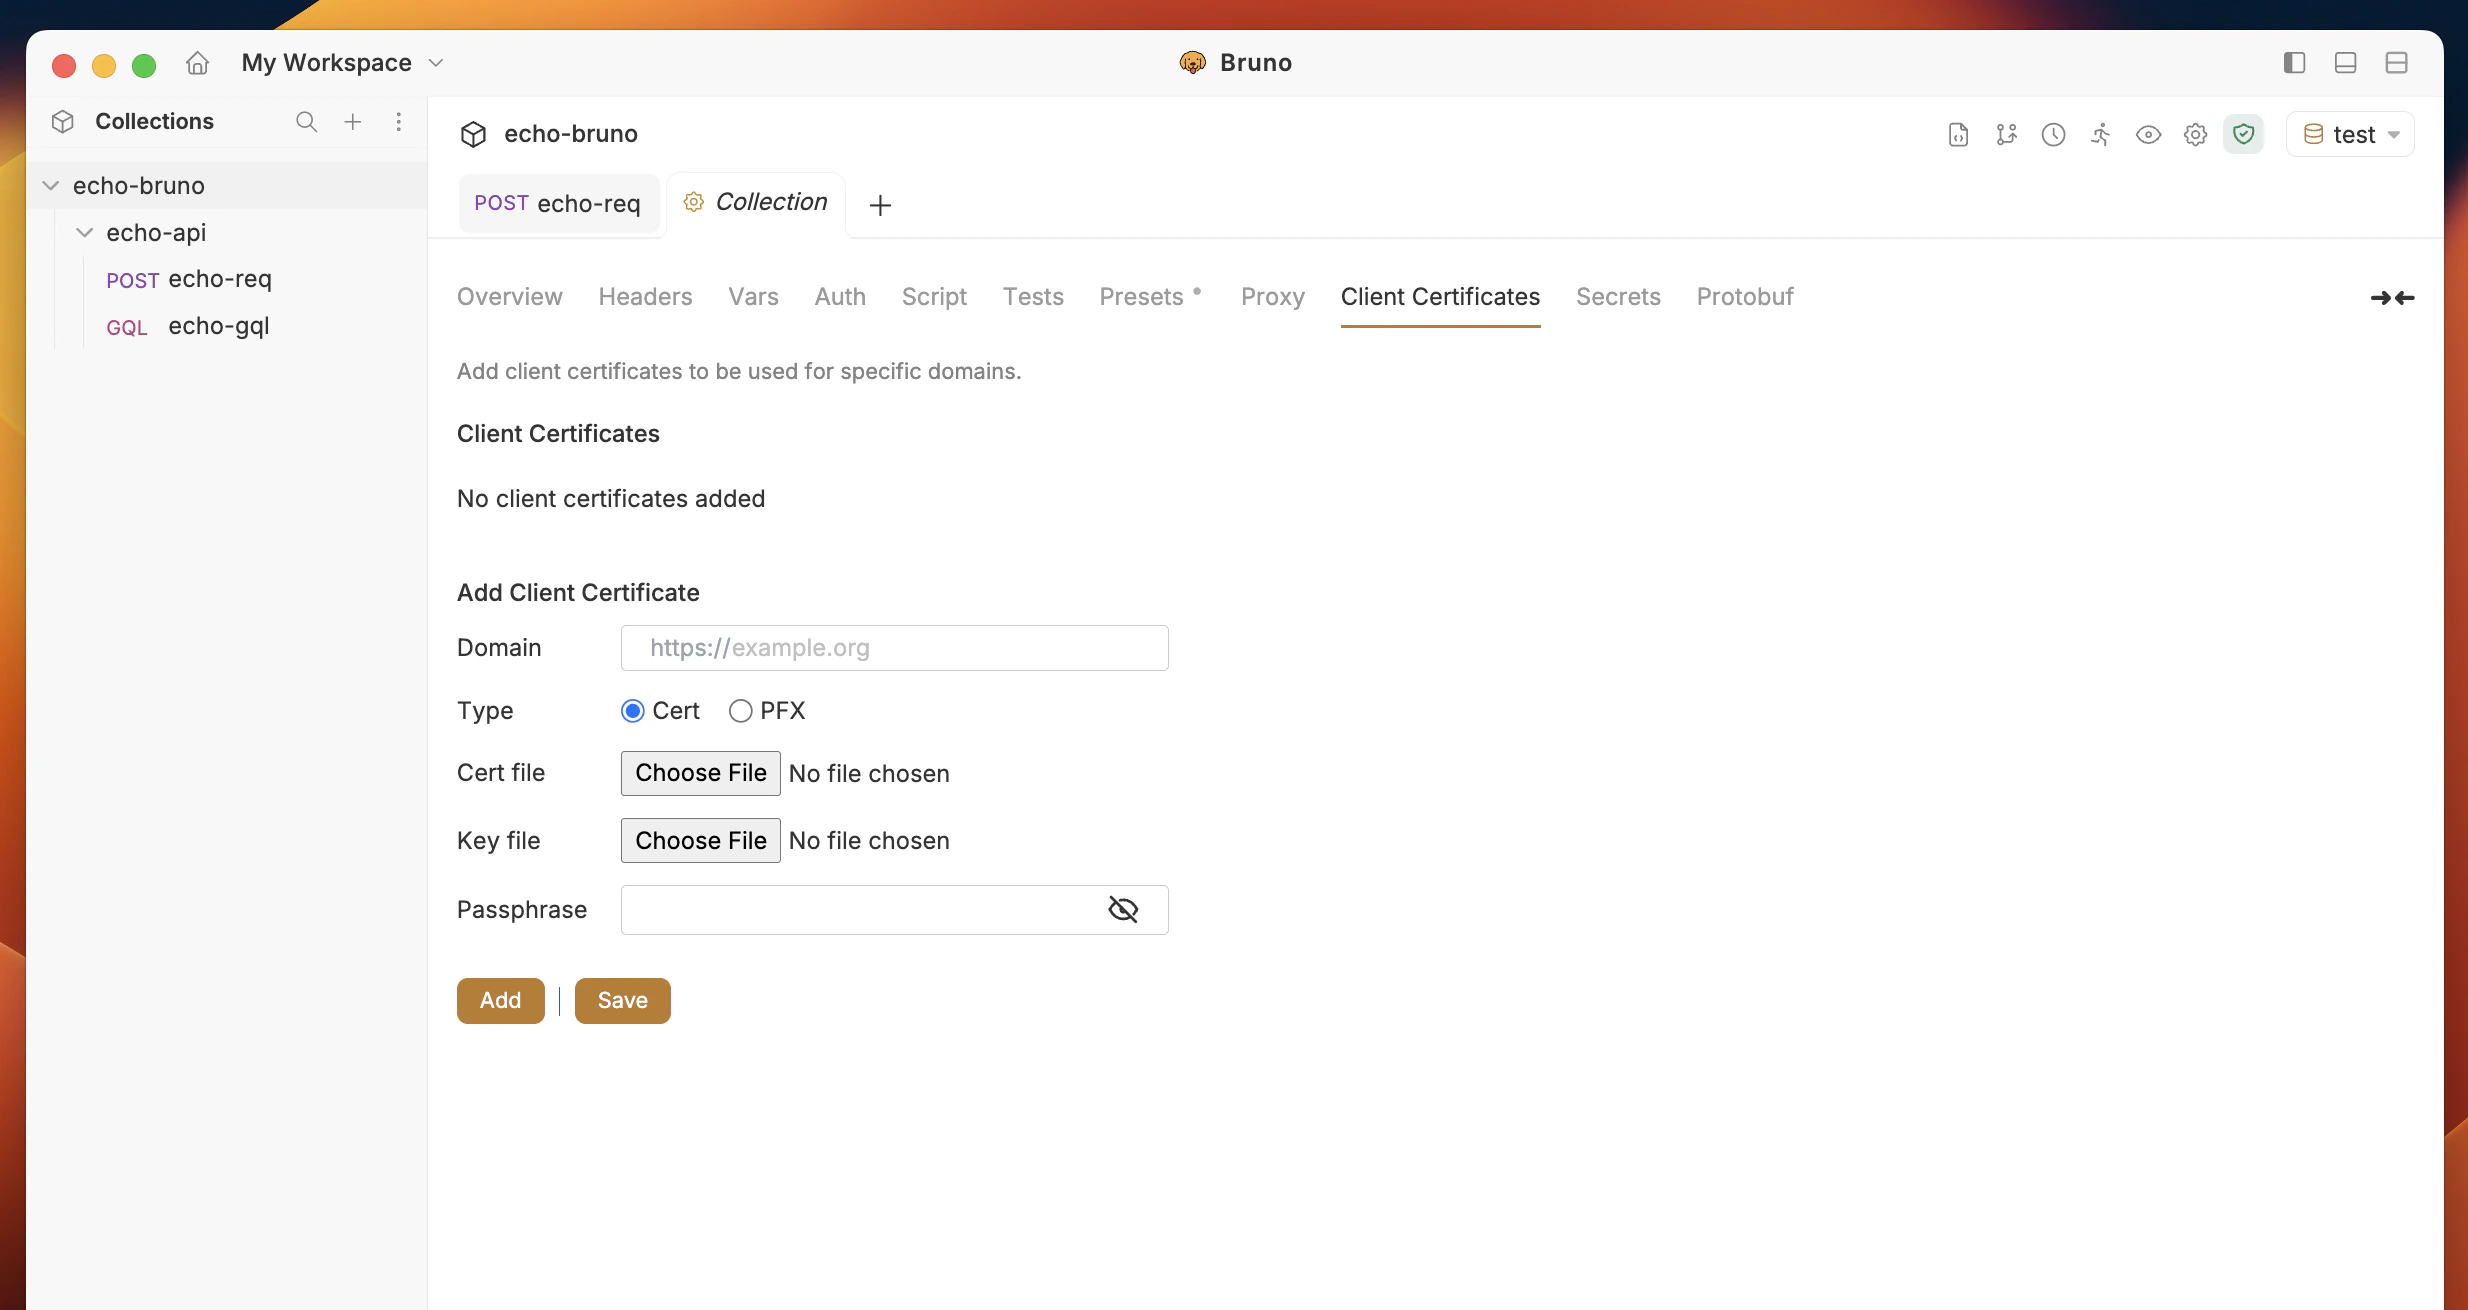Open collection settings via the gear icon
2468x1310 pixels.
[x=2194, y=134]
